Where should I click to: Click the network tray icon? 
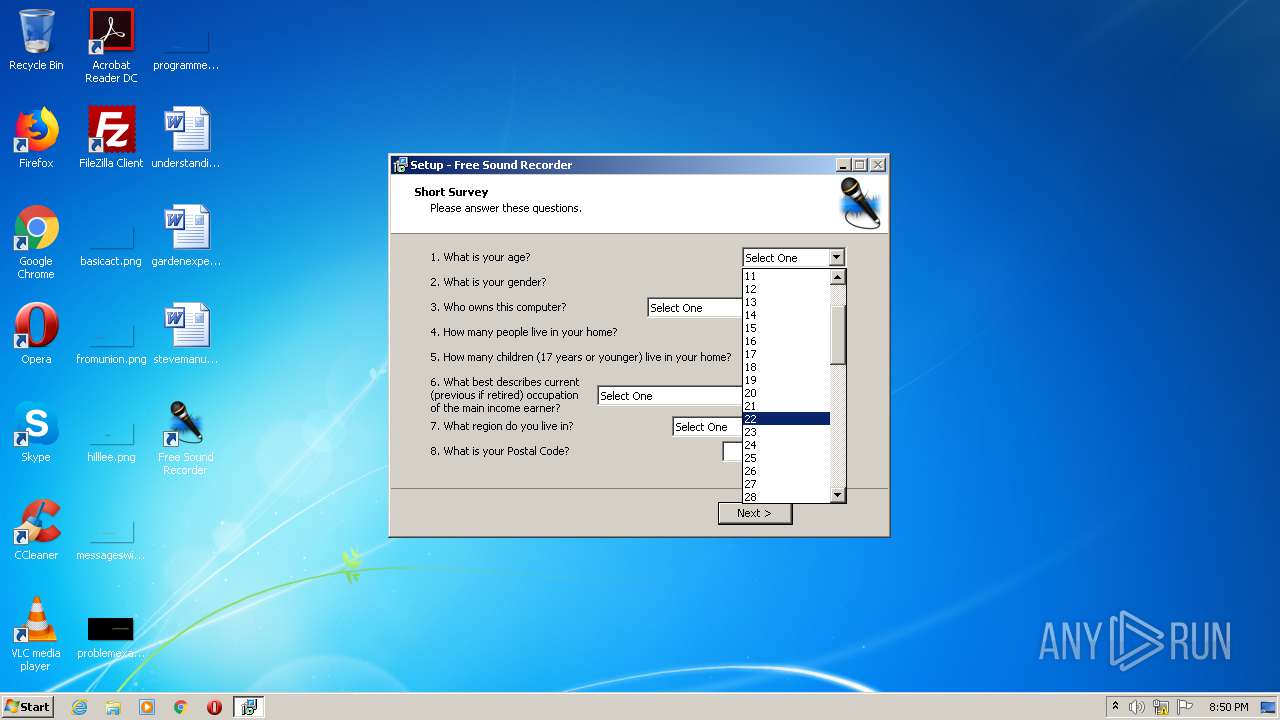(x=1161, y=707)
